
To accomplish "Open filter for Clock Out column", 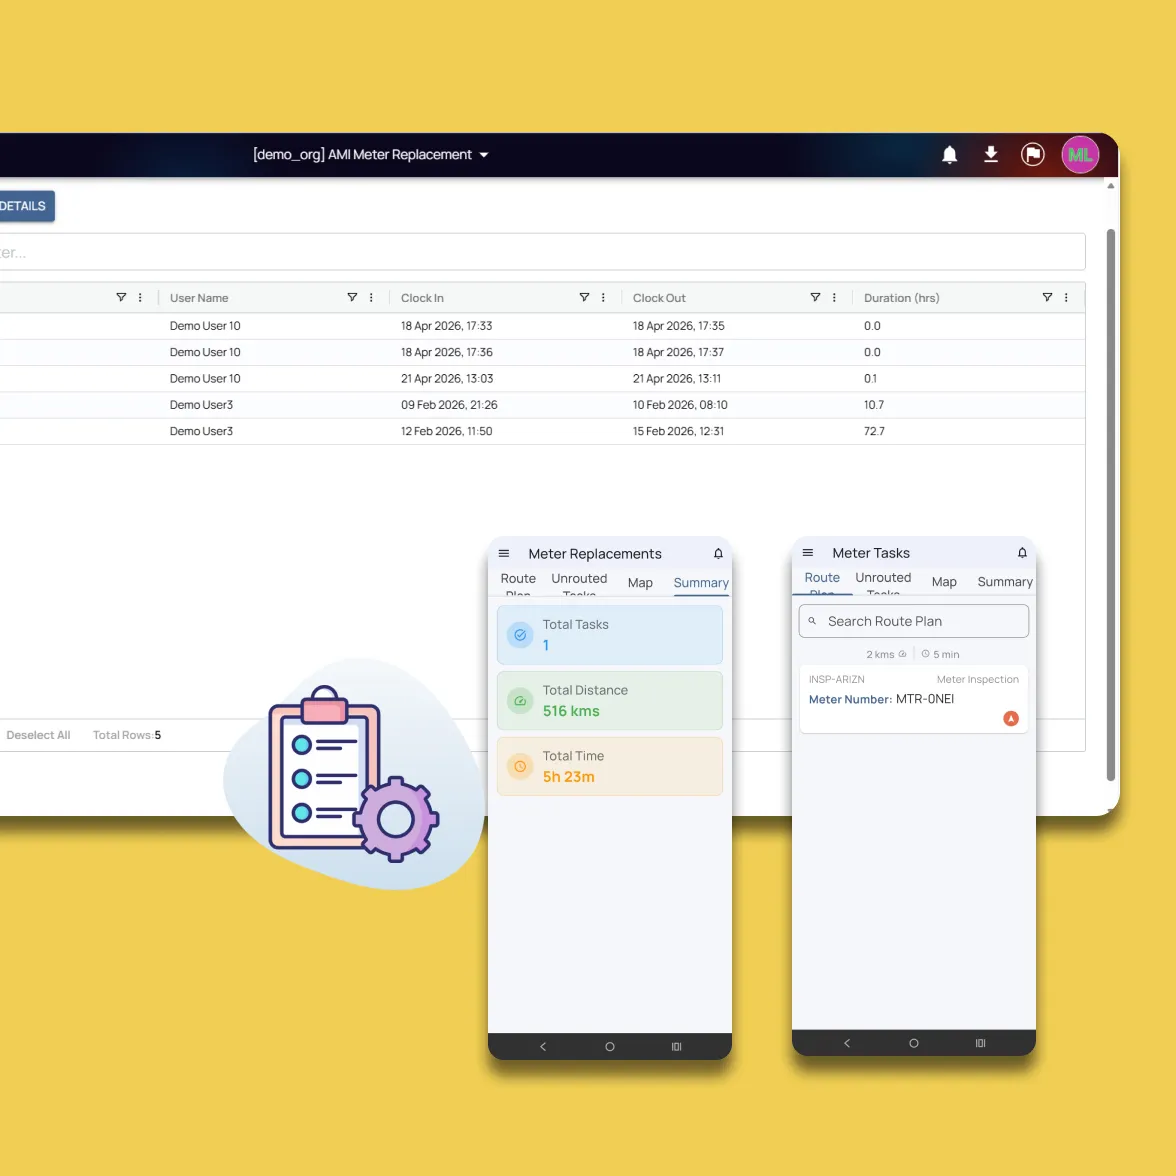I will 815,297.
